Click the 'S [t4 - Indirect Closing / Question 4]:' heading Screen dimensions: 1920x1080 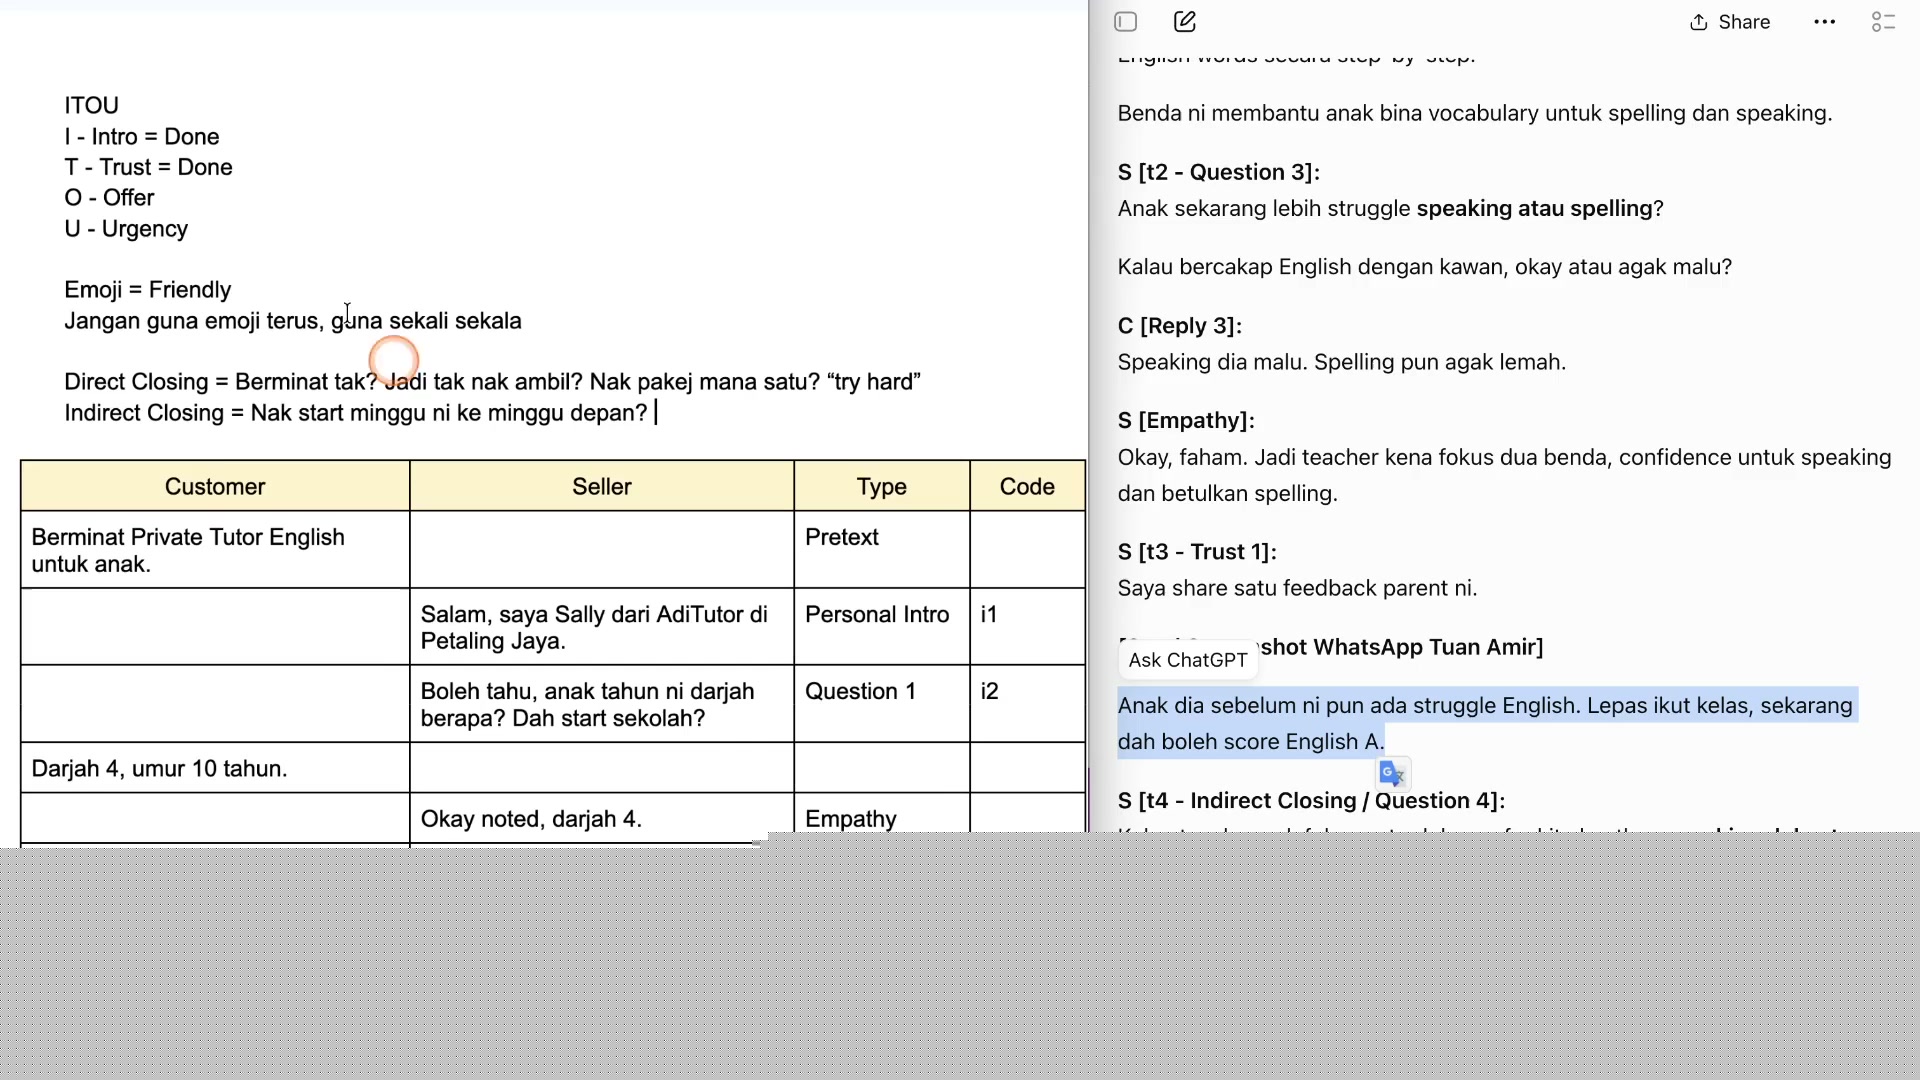click(x=1312, y=801)
